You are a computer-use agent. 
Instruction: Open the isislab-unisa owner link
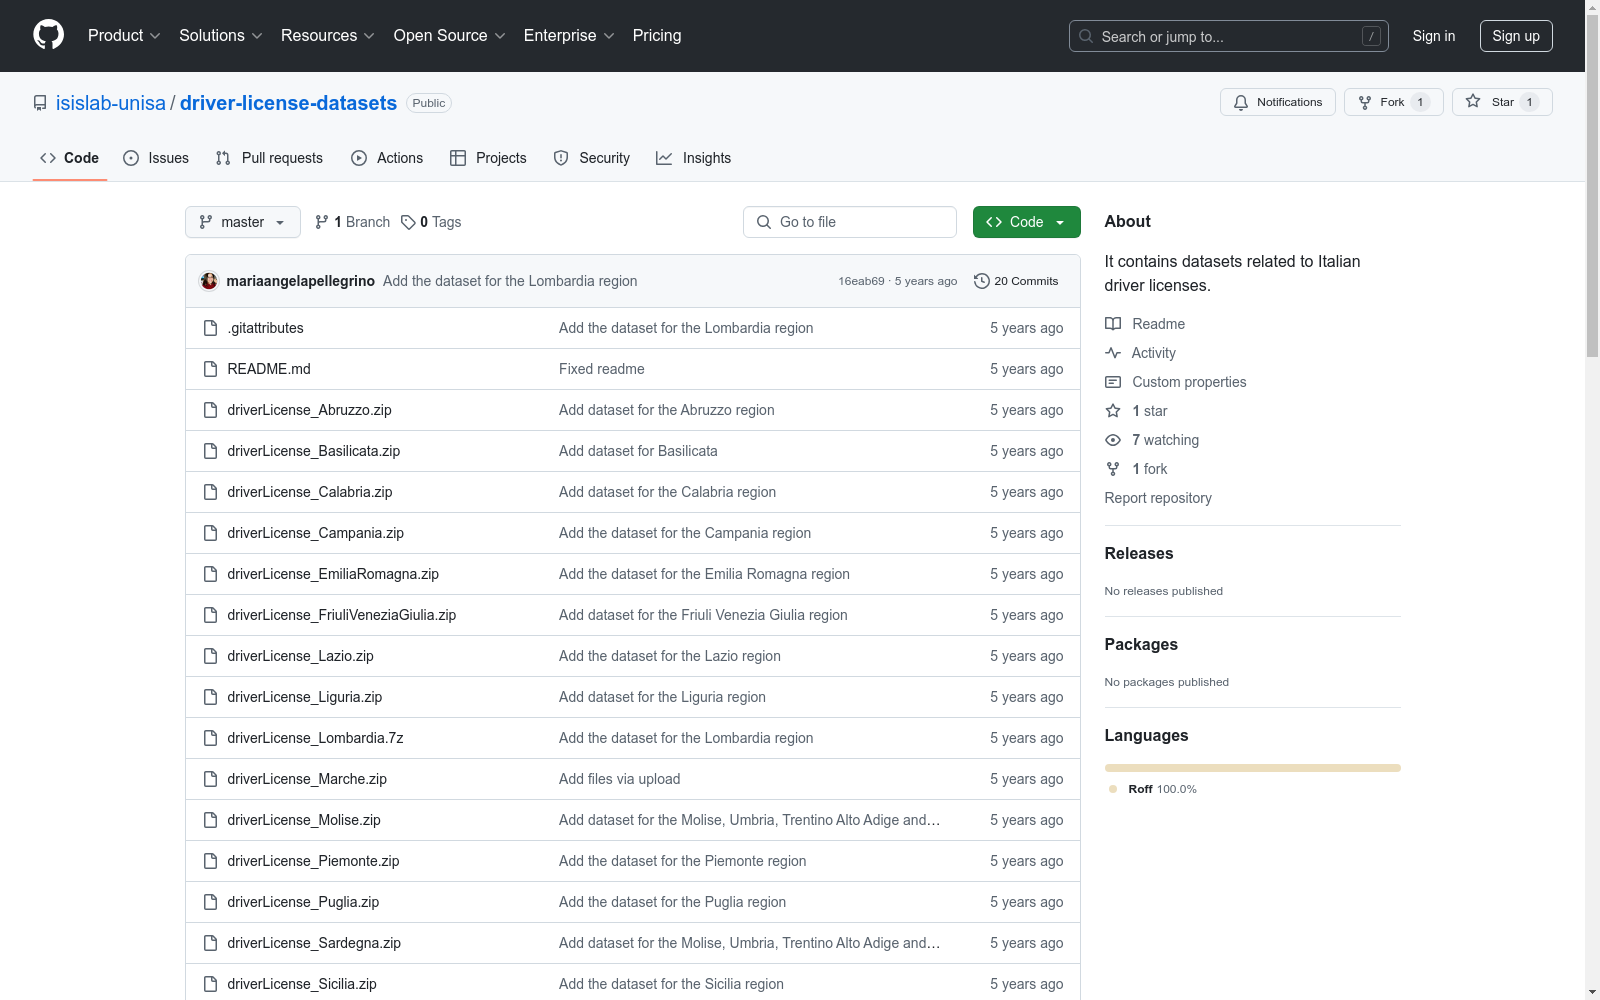coord(111,103)
